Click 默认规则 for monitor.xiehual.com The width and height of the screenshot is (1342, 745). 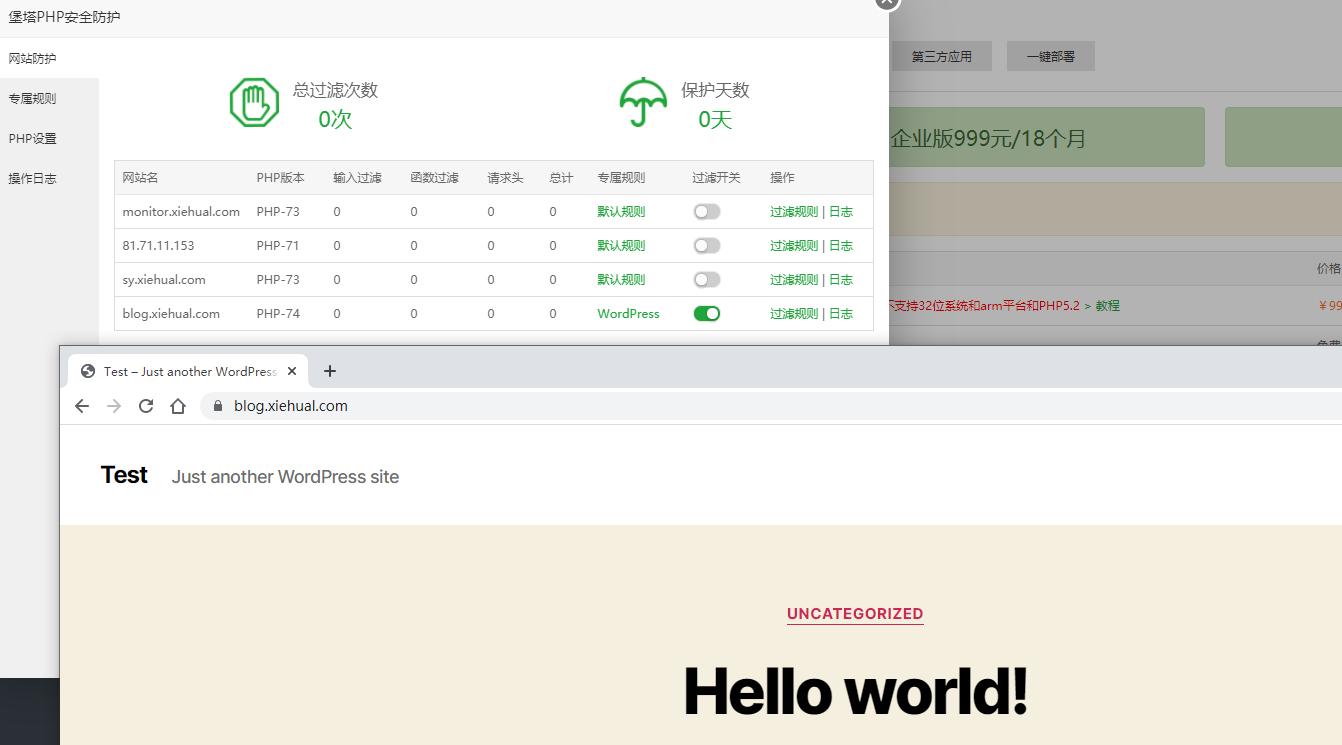tap(621, 212)
